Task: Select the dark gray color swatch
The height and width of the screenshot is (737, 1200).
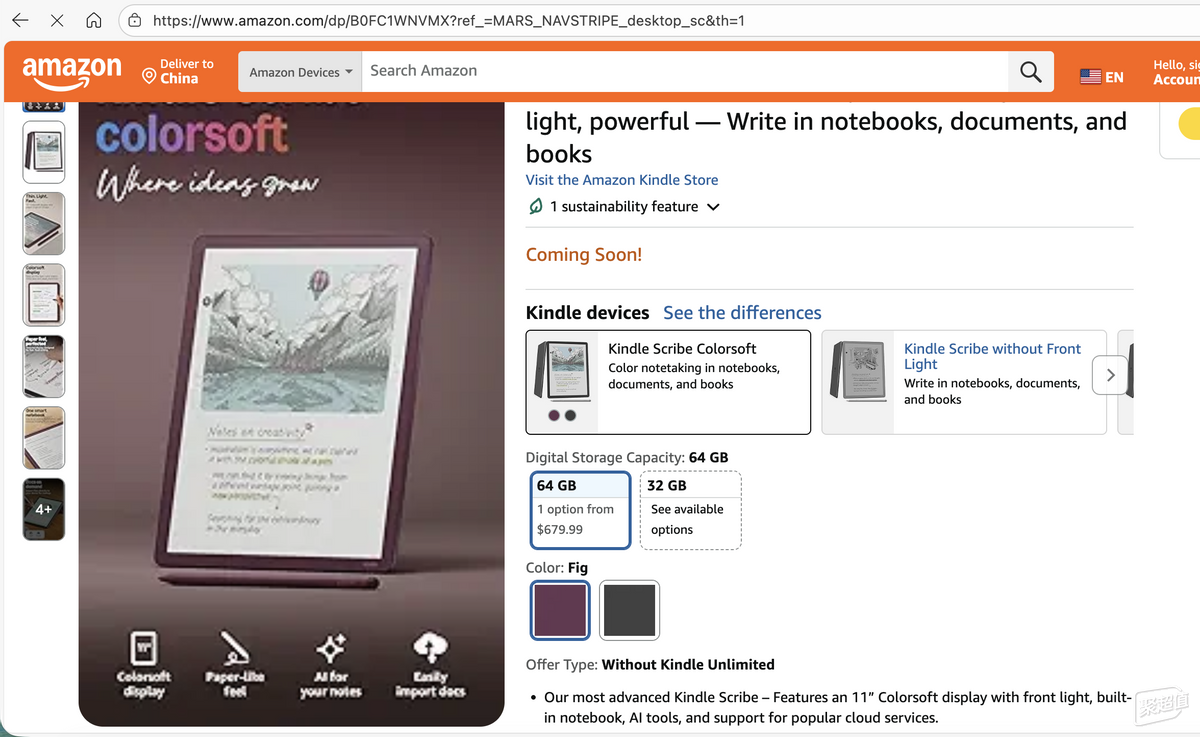Action: 630,610
